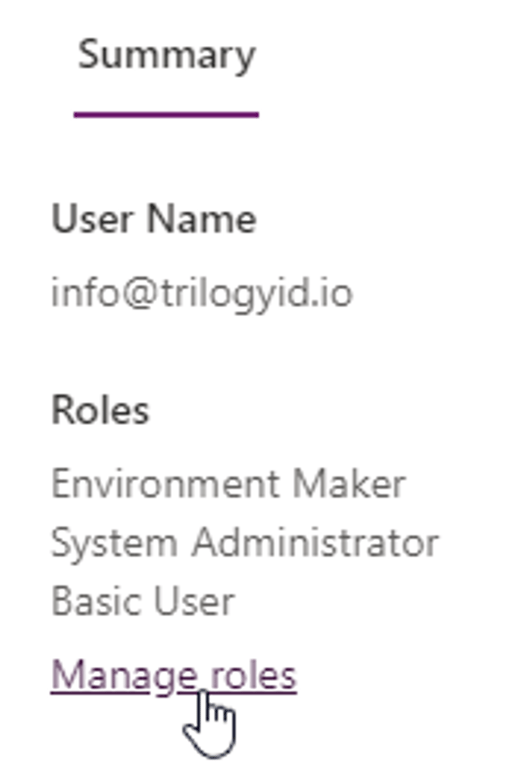
Task: Switch to the Summary tab
Action: (x=167, y=57)
